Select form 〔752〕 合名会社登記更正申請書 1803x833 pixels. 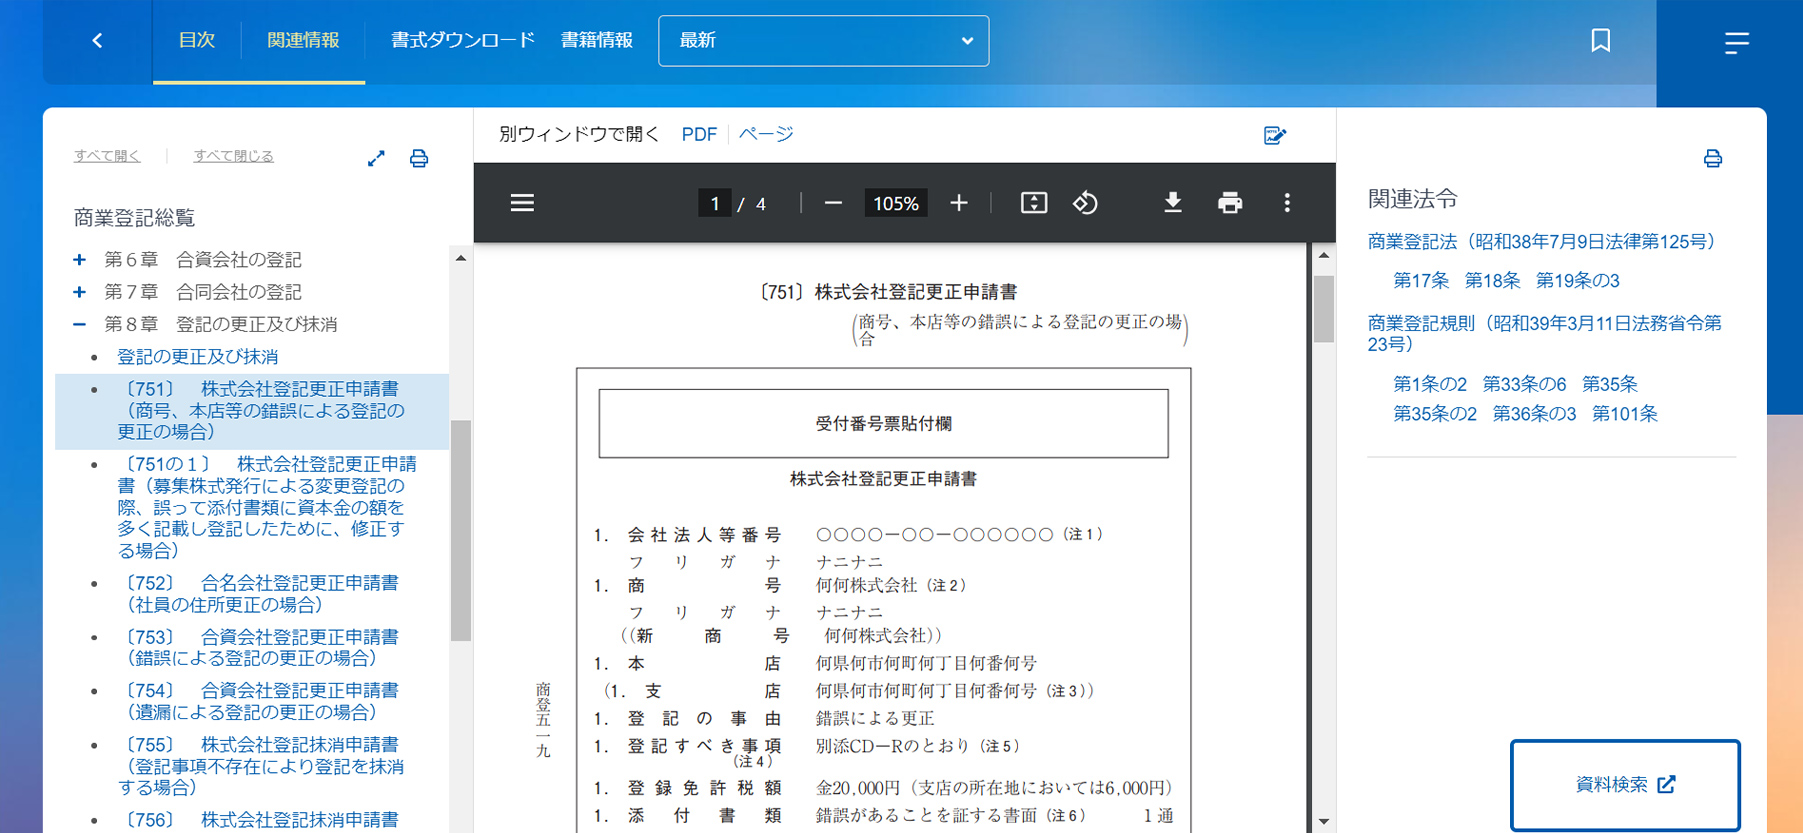[x=258, y=594]
